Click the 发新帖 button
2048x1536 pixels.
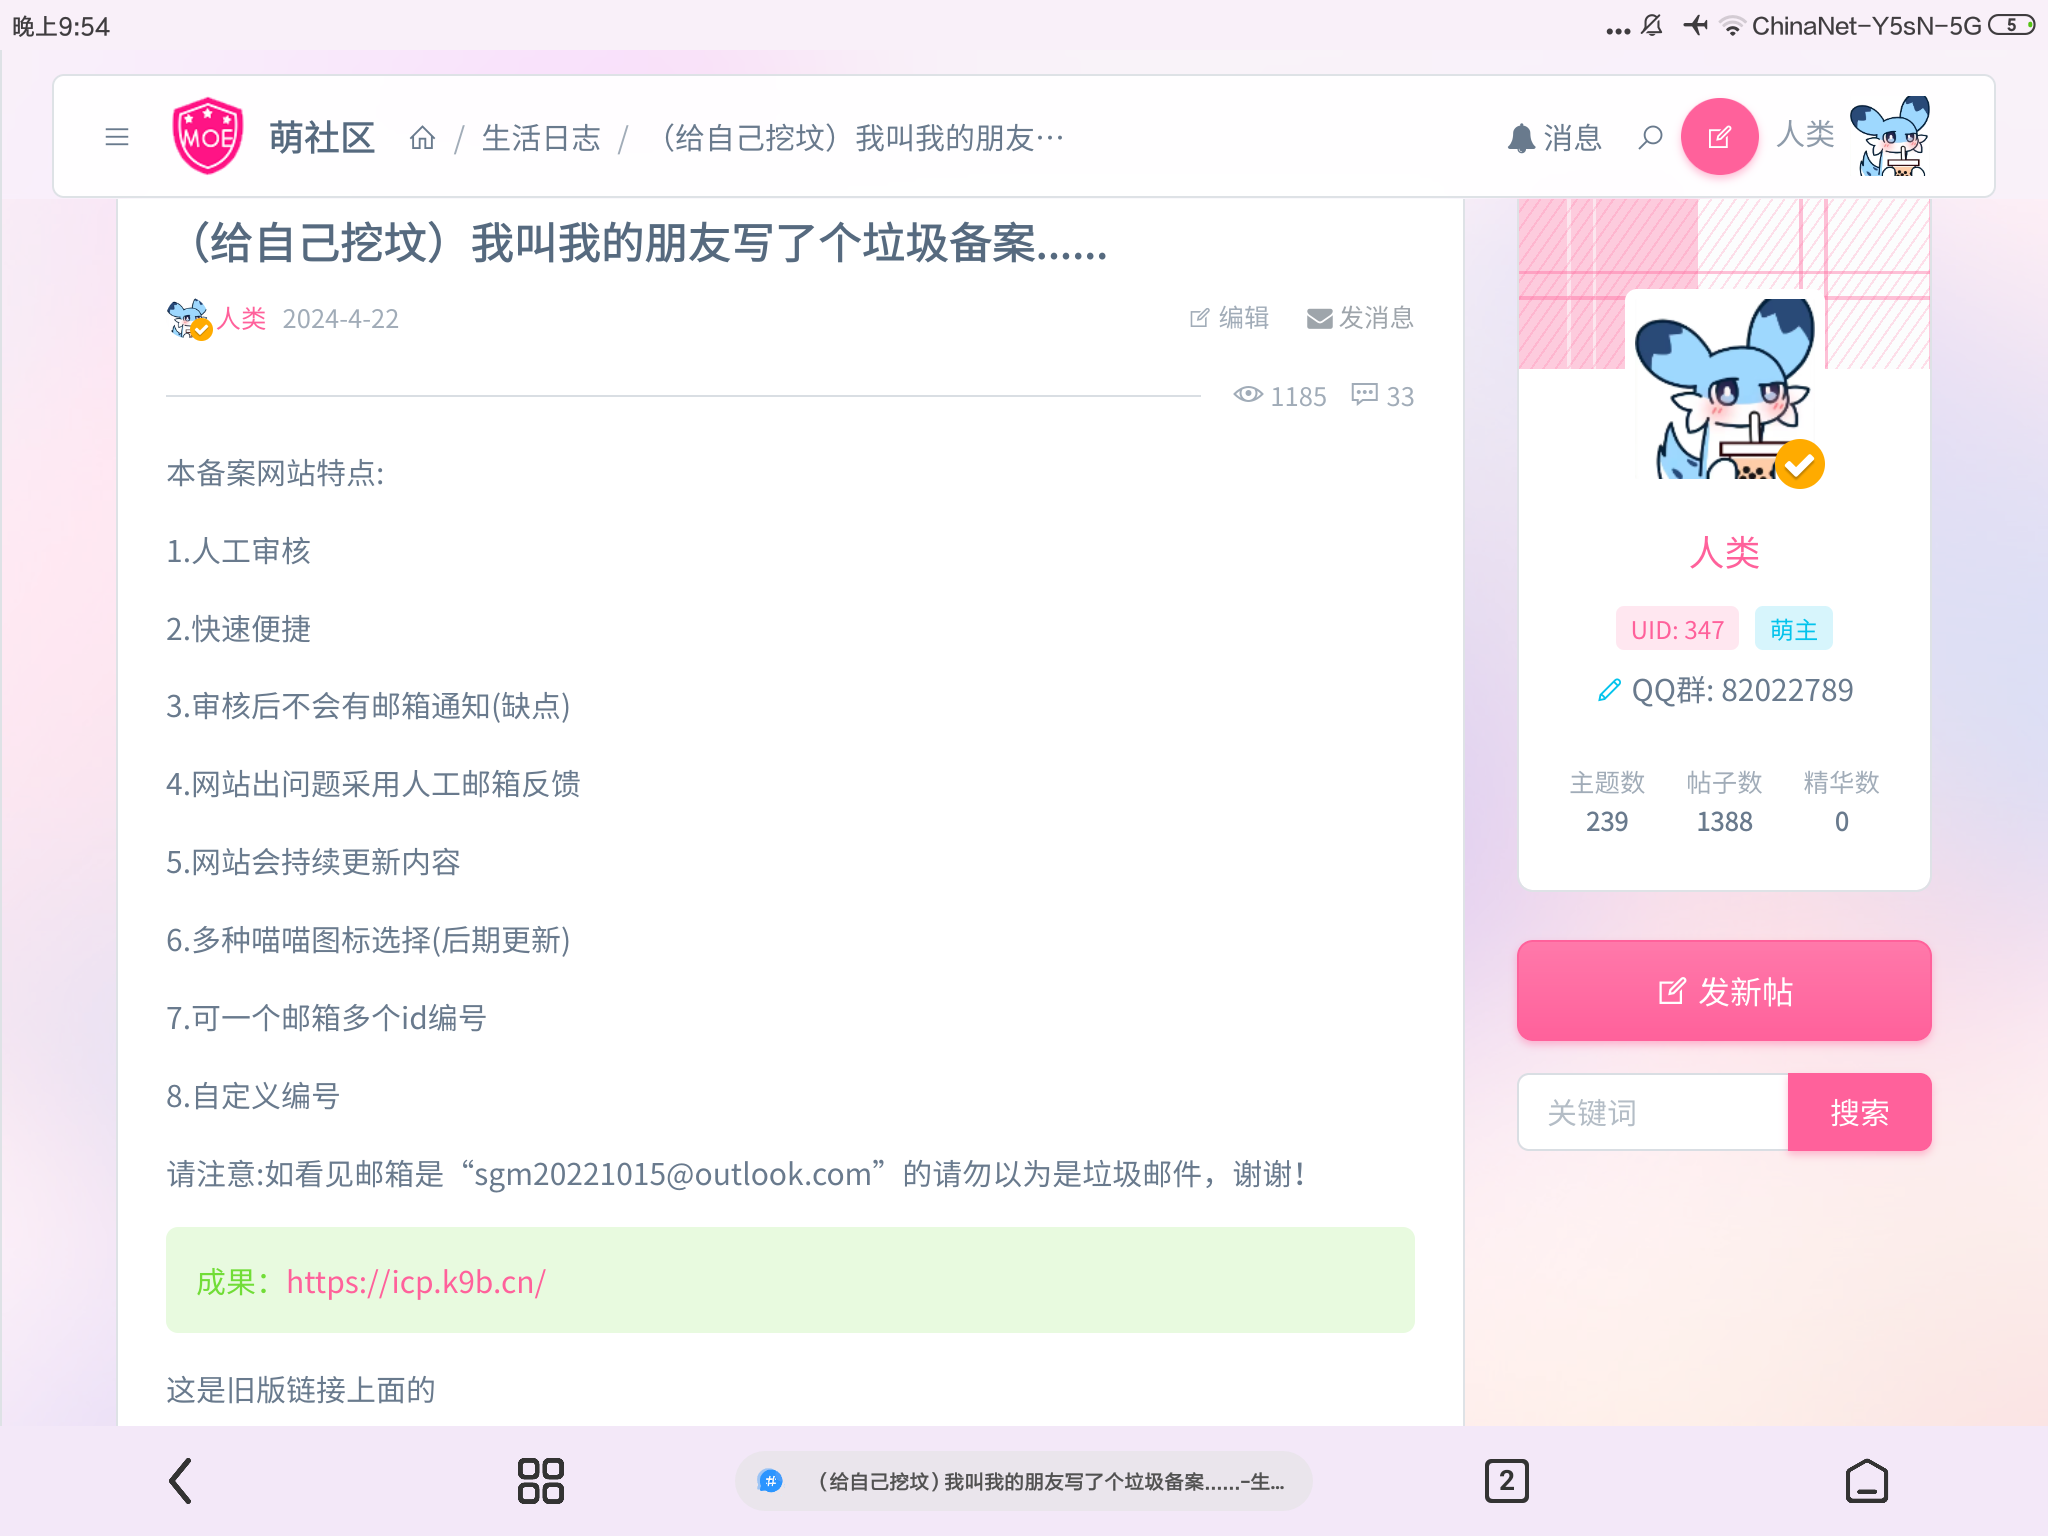click(1724, 991)
